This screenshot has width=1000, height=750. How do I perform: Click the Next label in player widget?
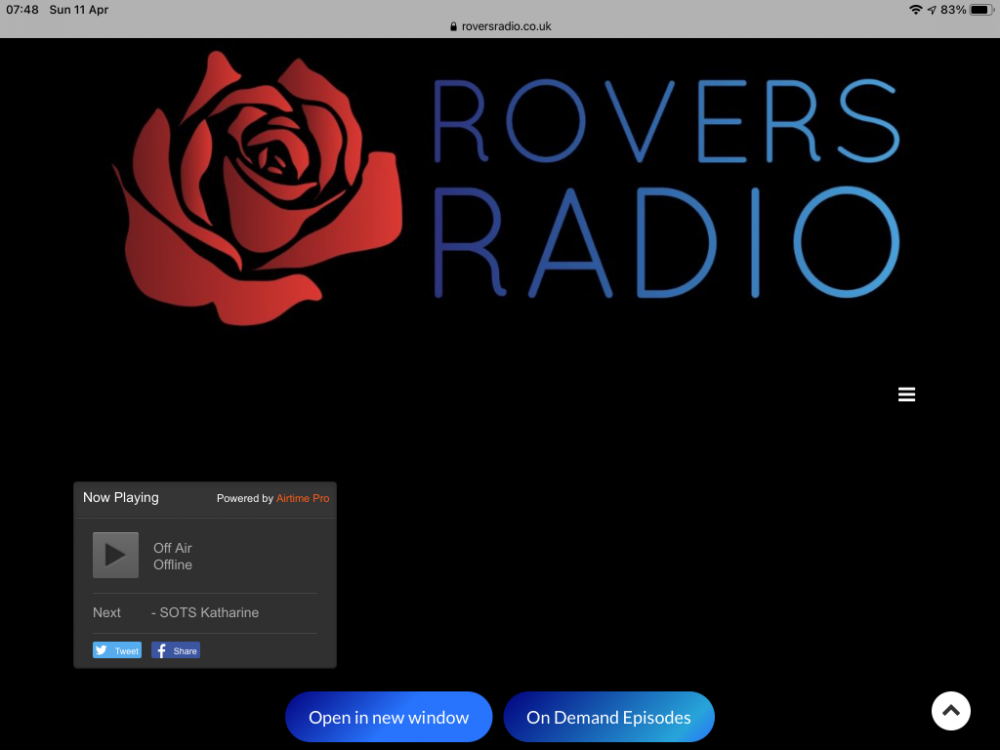click(x=107, y=613)
